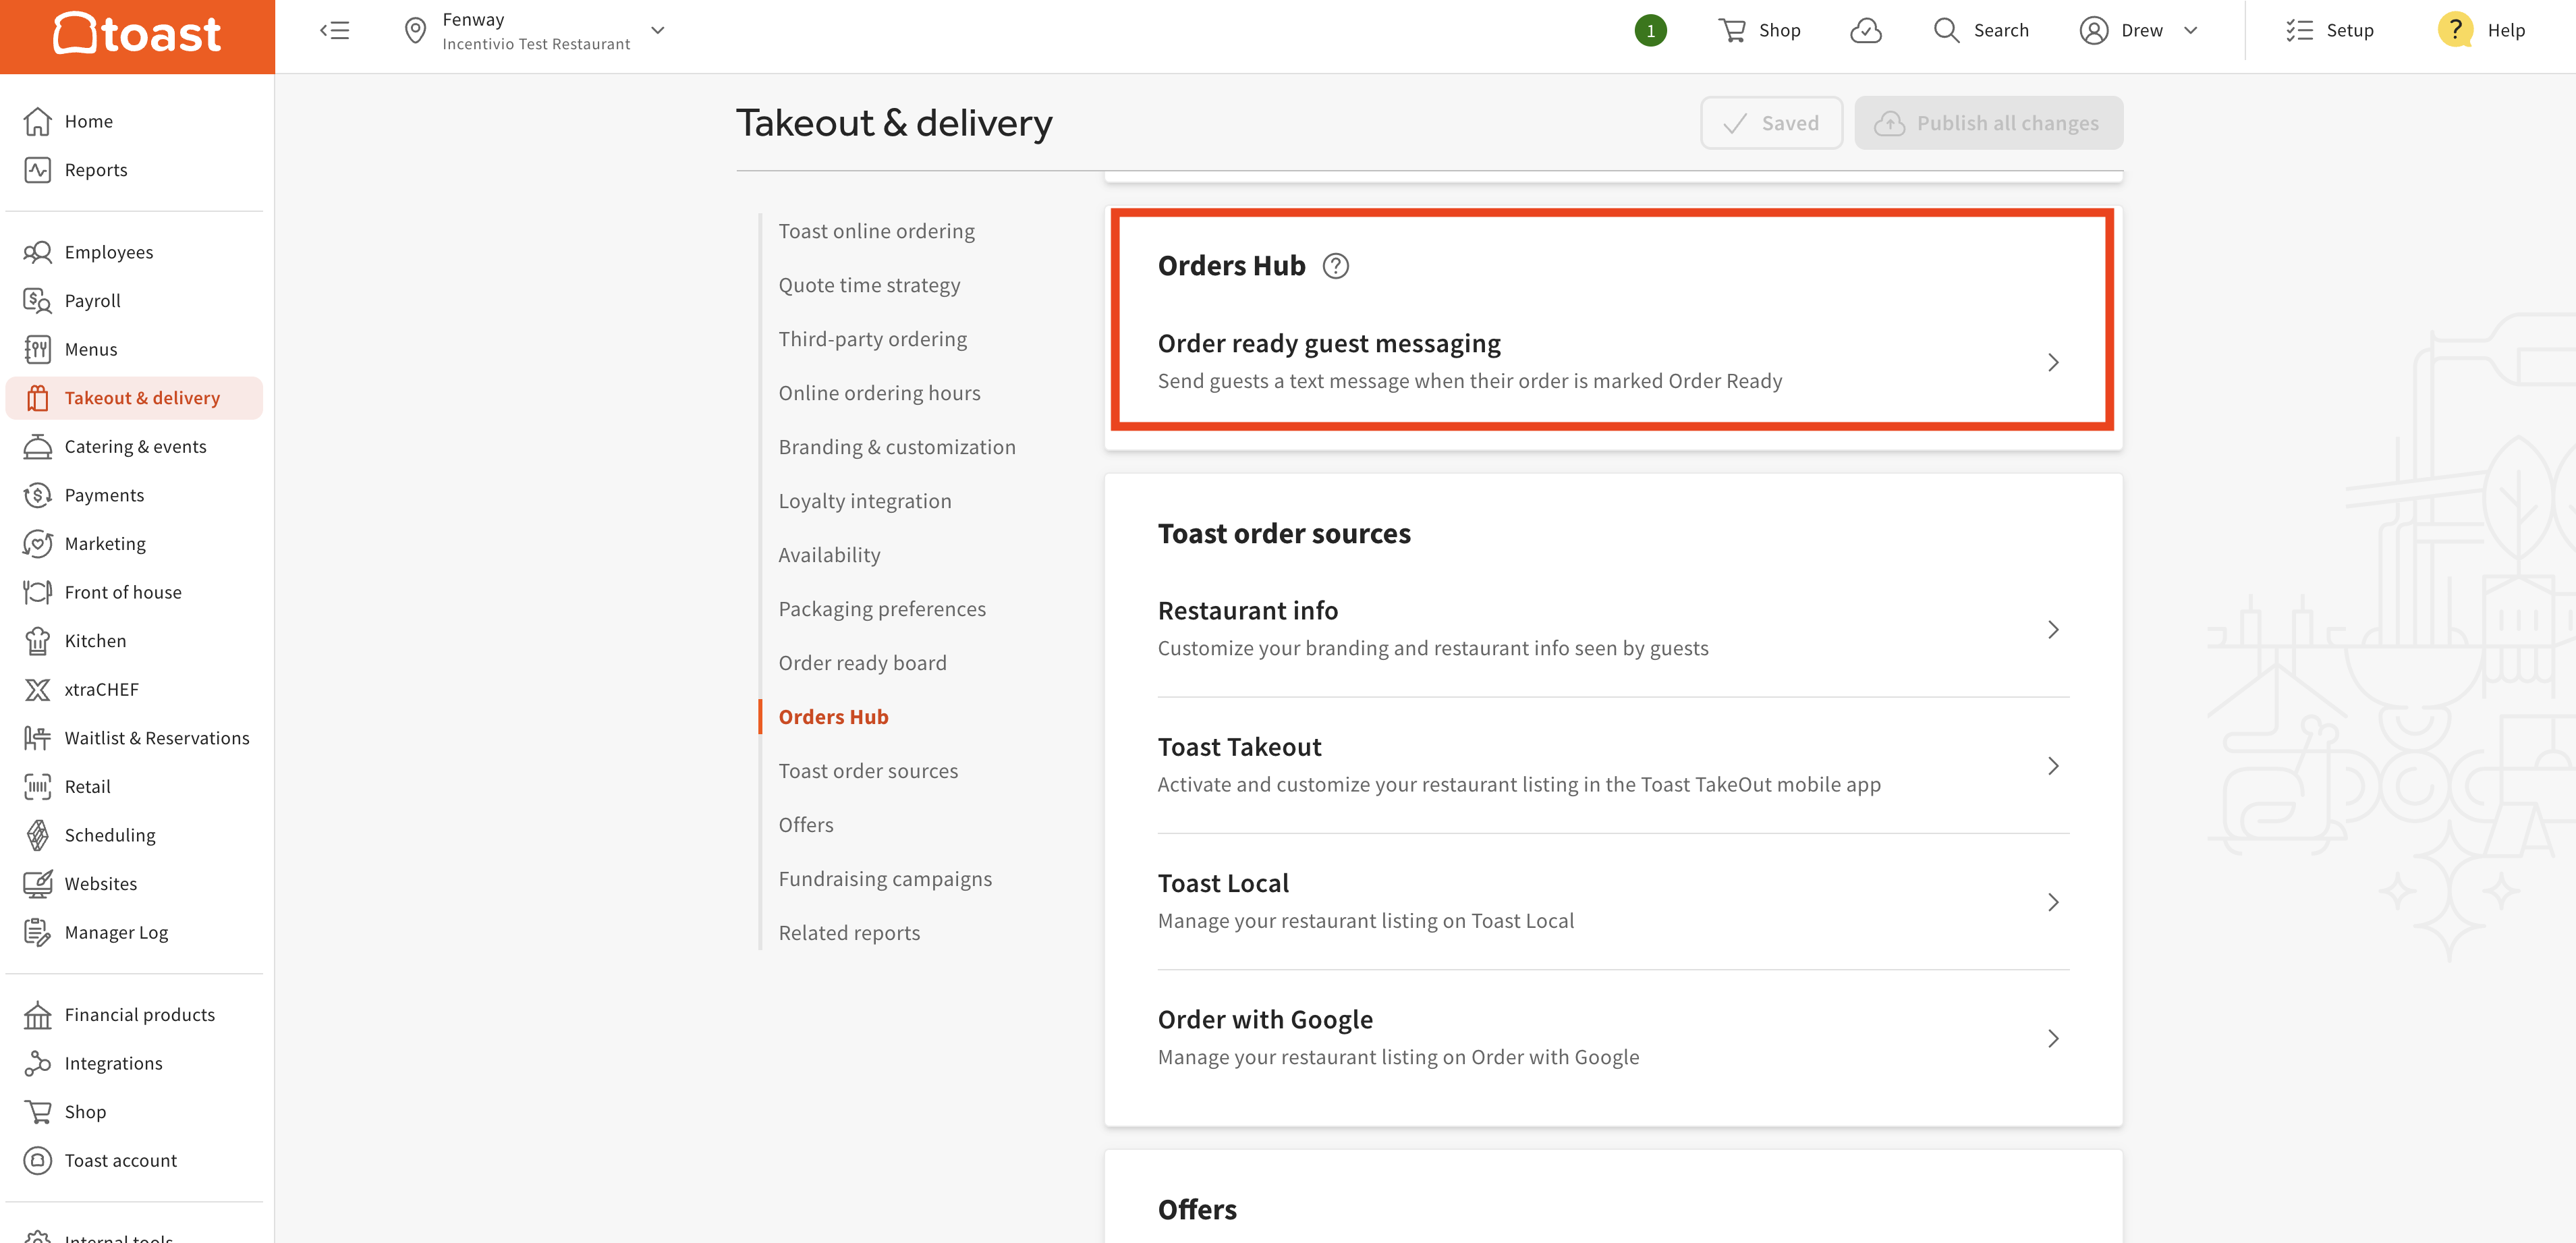Click the Saved button

pos(1771,123)
